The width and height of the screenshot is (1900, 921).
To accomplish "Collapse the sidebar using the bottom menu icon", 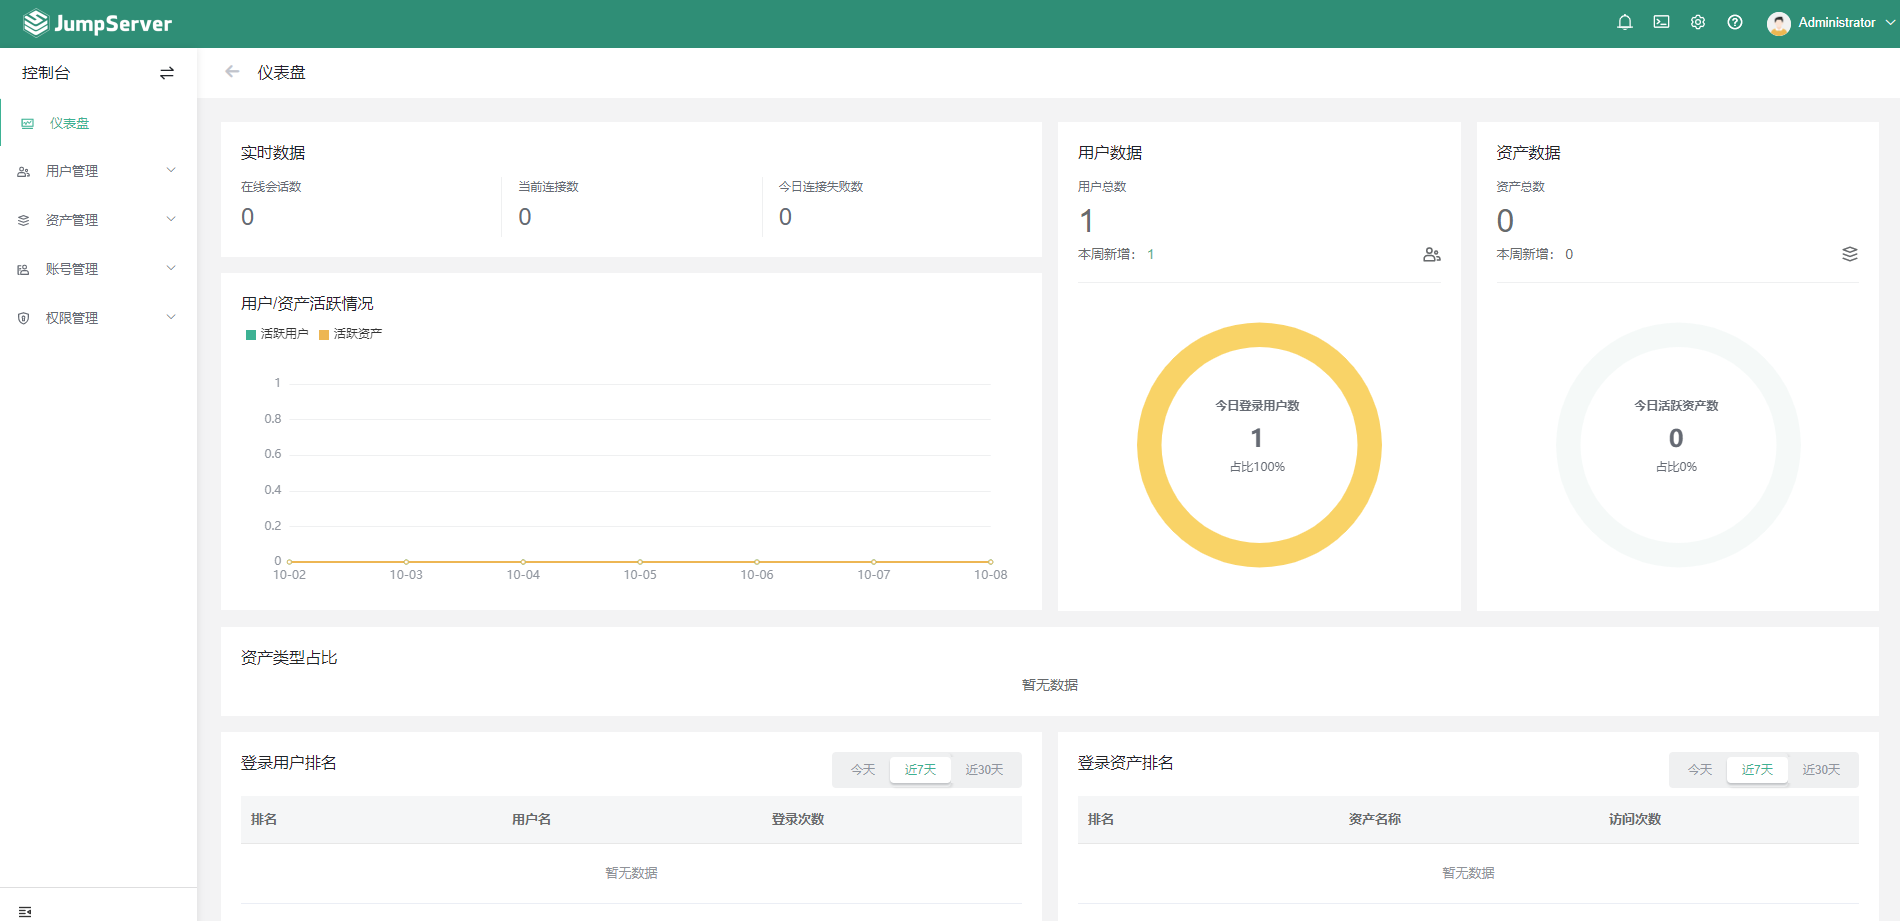I will pyautogui.click(x=25, y=911).
